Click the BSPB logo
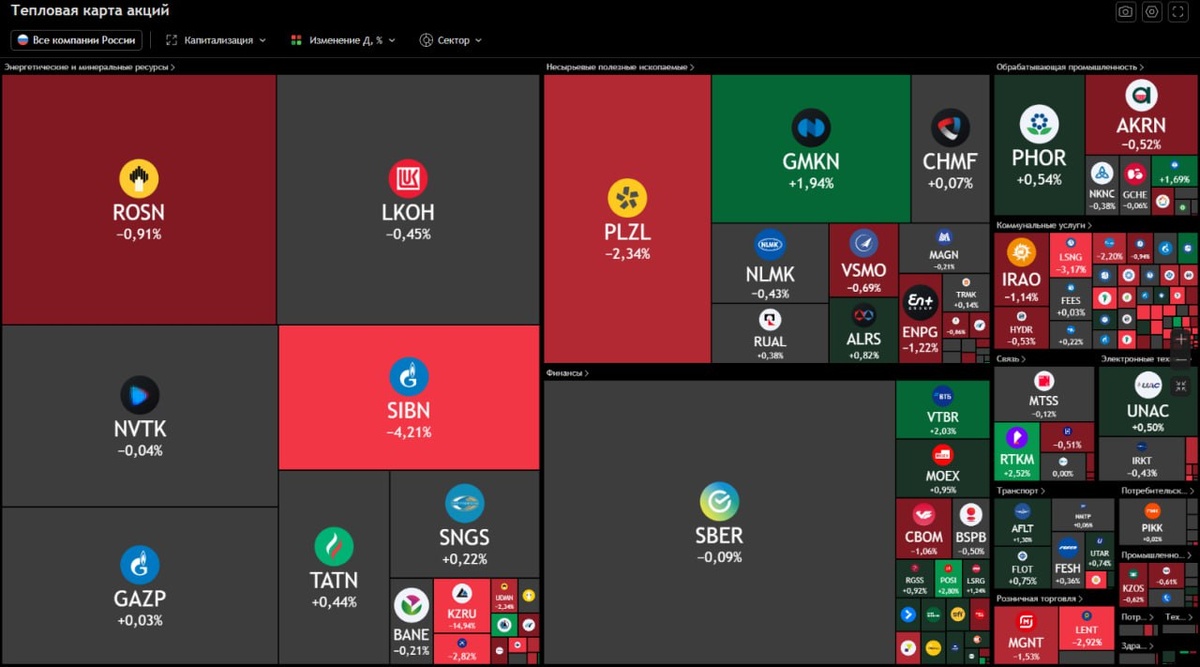Screen dimensions: 1200x667 pyautogui.click(x=970, y=515)
